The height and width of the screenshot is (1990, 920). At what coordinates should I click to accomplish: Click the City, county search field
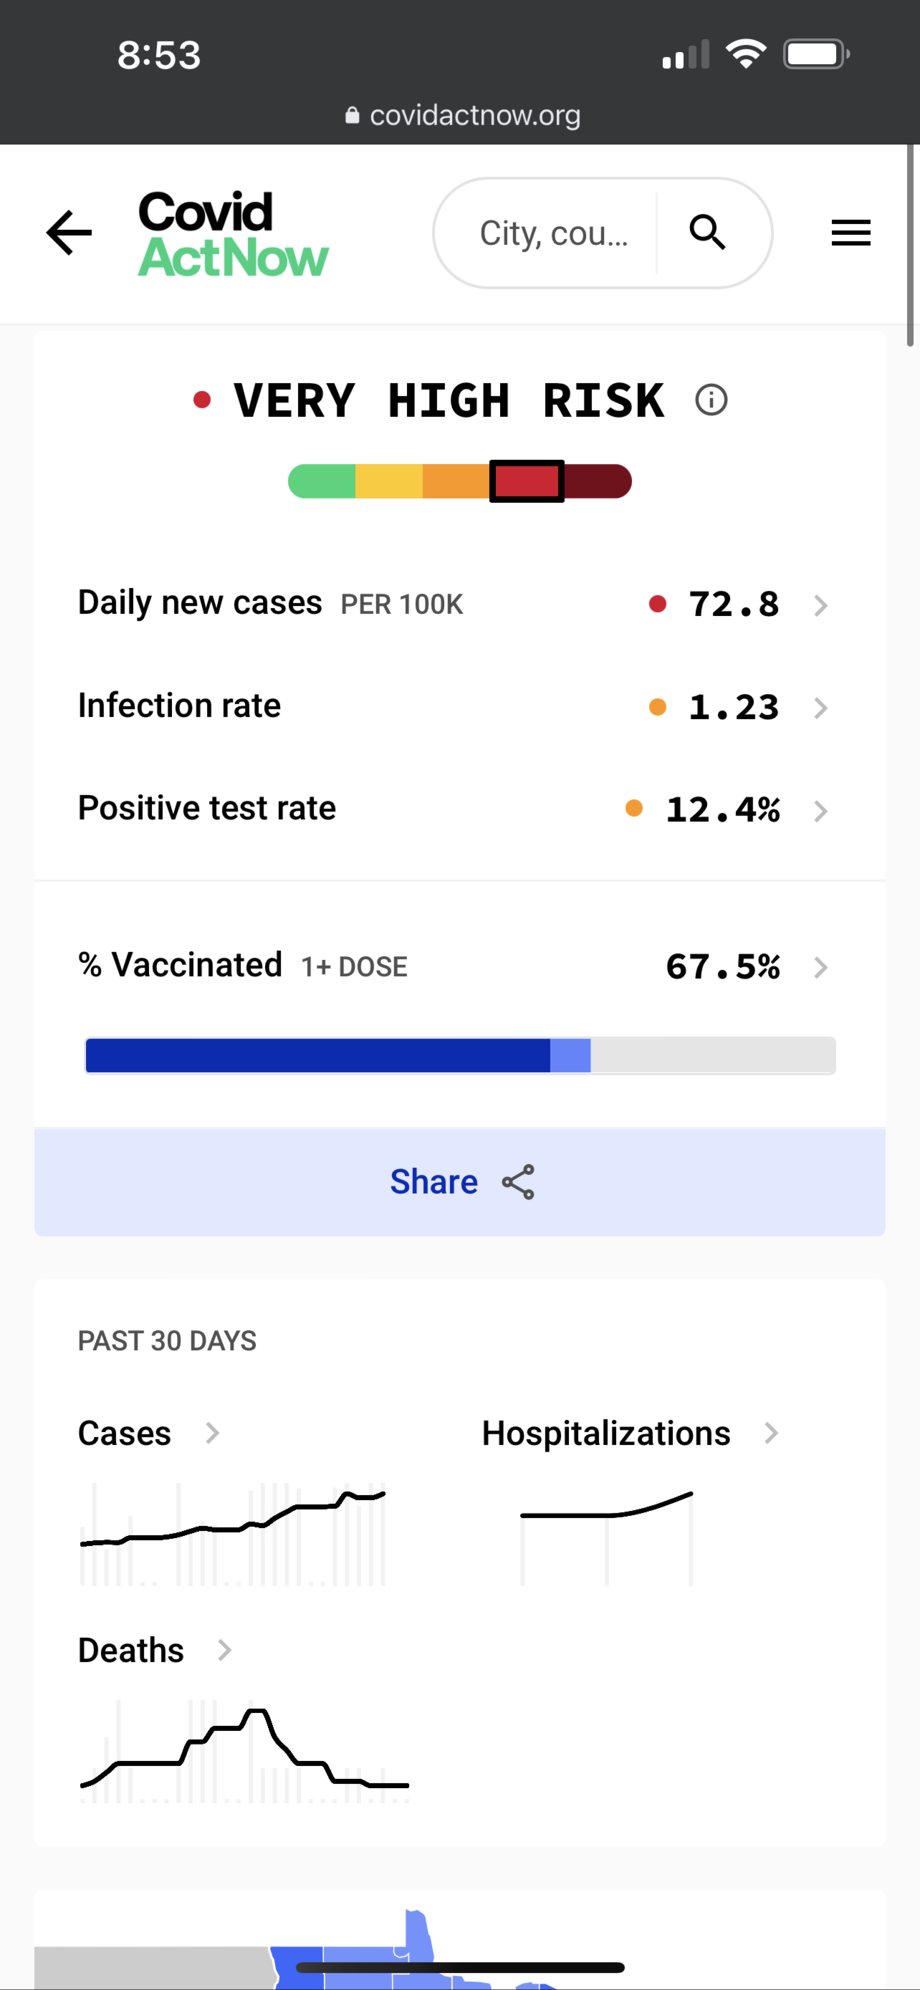pos(553,233)
